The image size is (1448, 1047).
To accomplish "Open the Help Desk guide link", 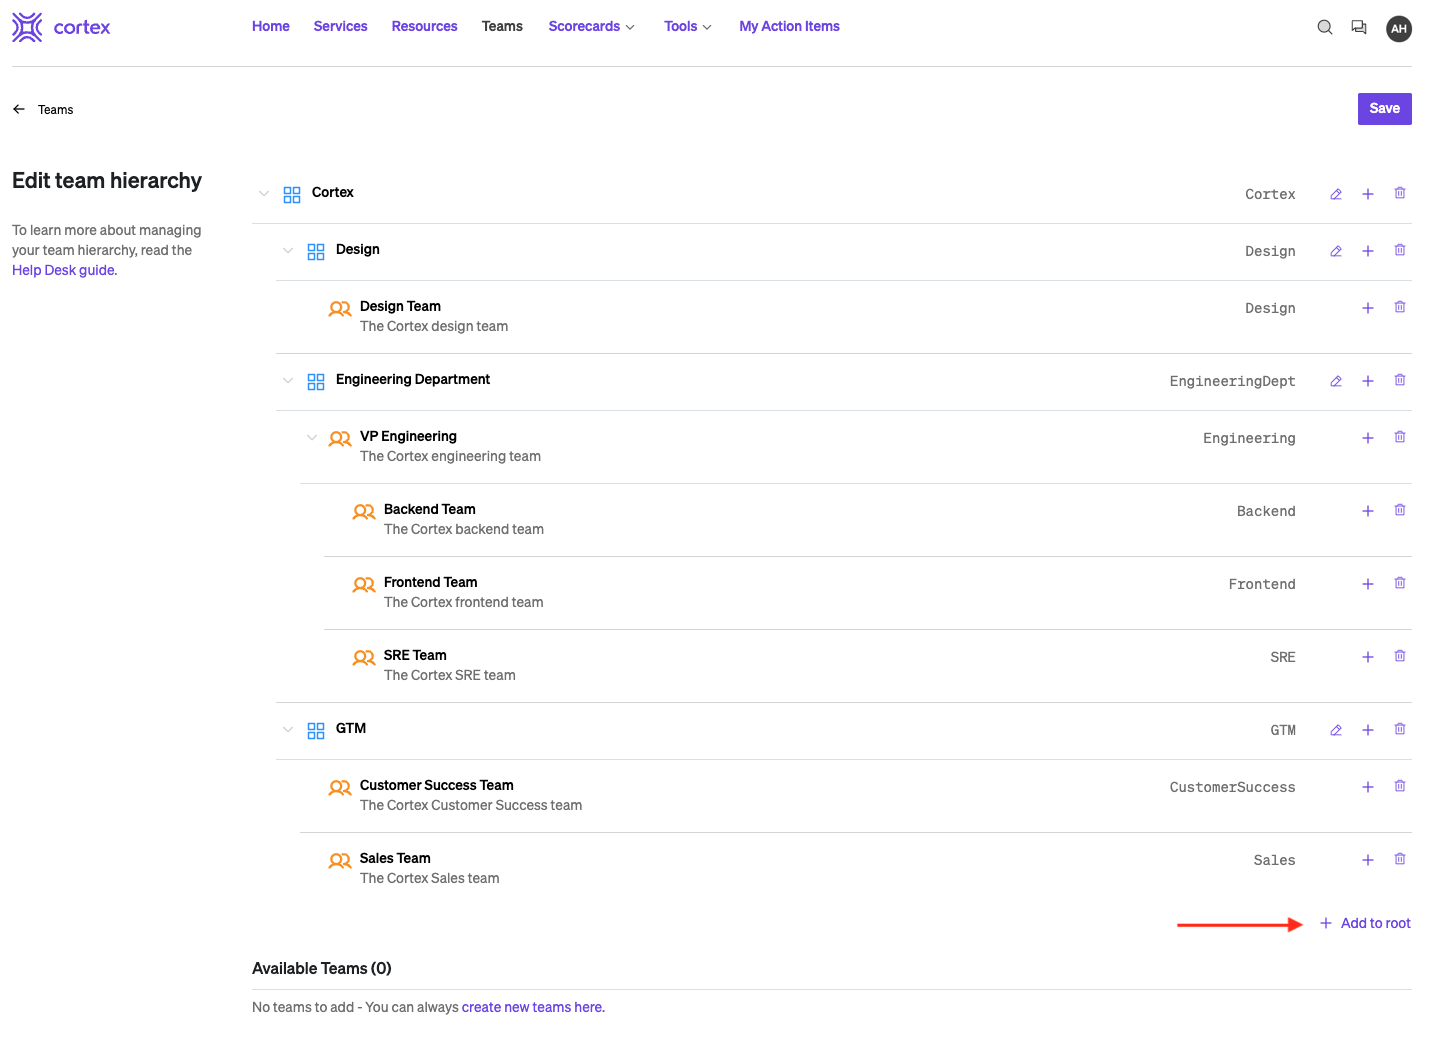I will [x=64, y=270].
